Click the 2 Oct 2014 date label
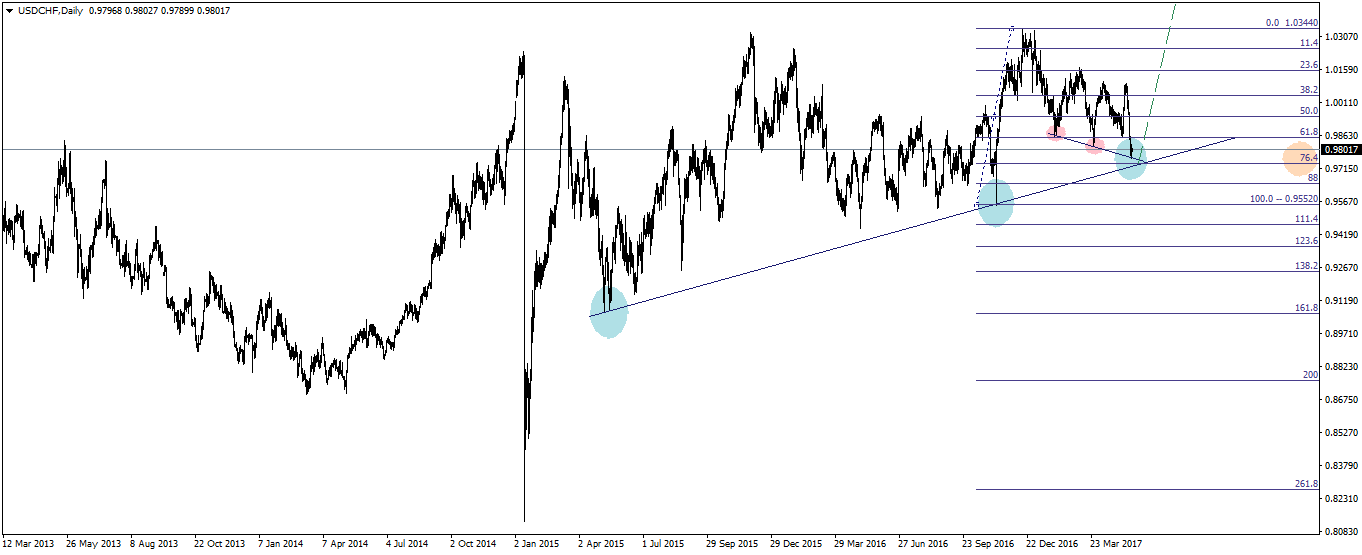 474,544
